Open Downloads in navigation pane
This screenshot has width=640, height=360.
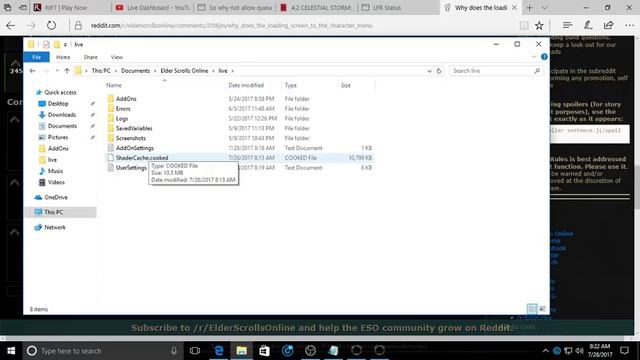point(62,115)
